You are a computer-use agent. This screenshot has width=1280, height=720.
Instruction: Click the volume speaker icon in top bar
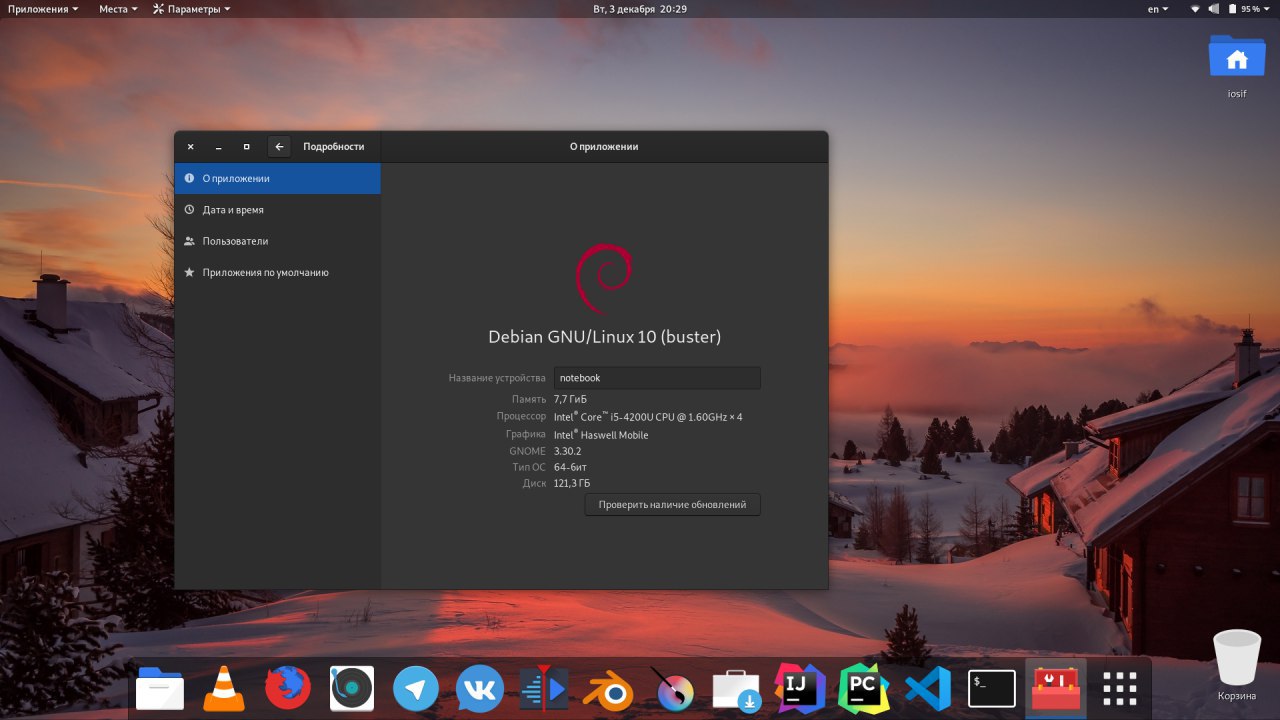[x=1214, y=9]
